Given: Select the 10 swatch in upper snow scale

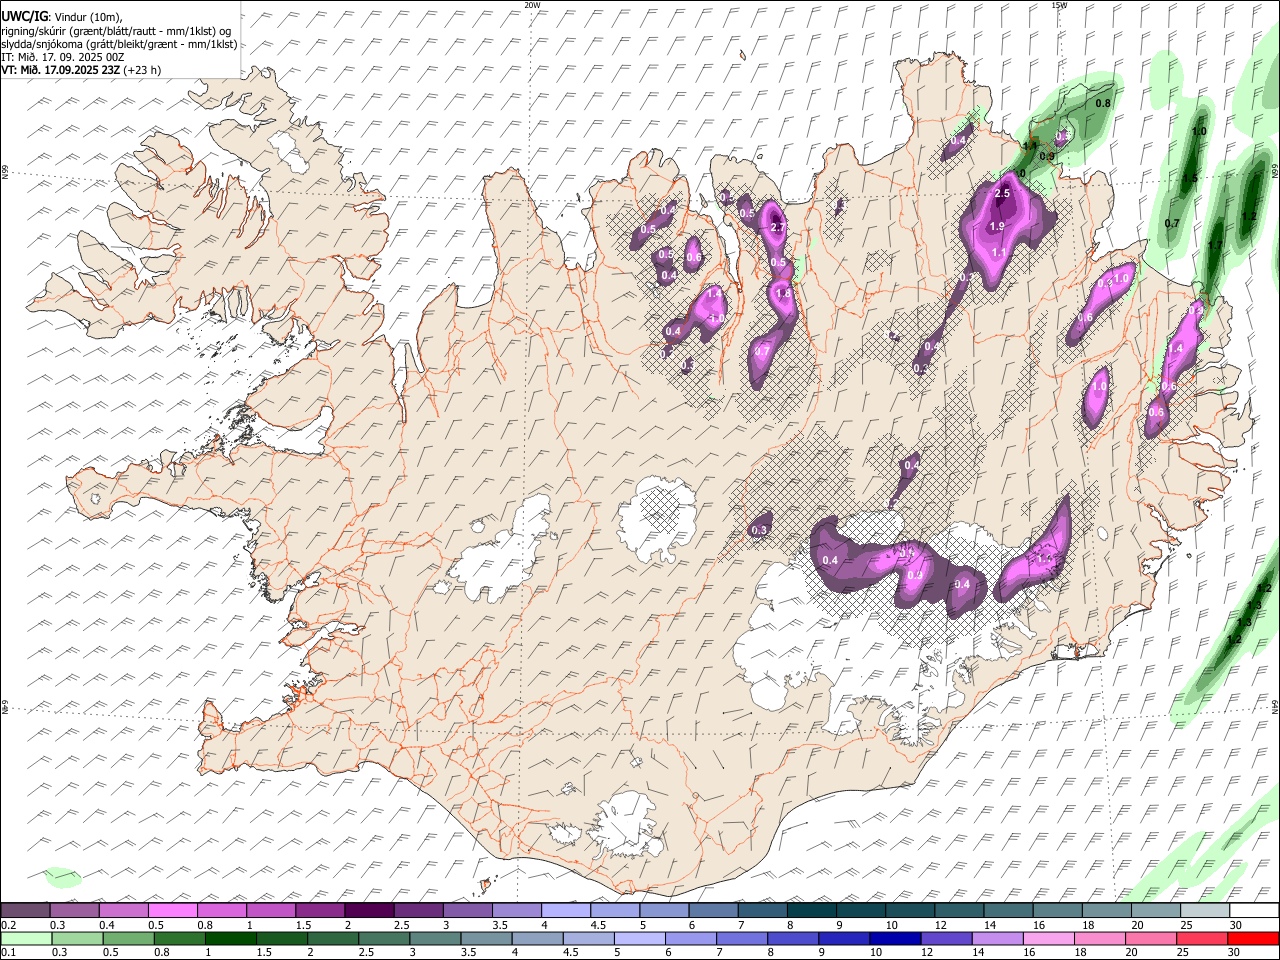Looking at the screenshot, I should [x=909, y=911].
